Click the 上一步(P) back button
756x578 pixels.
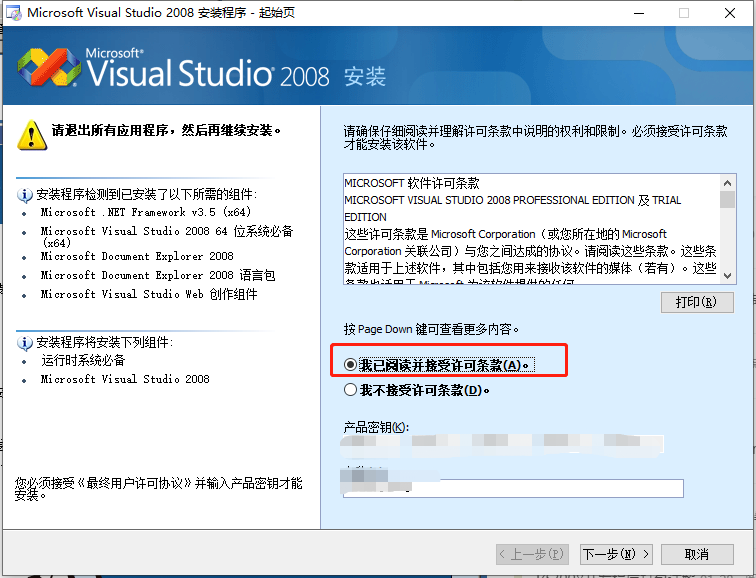(532, 554)
